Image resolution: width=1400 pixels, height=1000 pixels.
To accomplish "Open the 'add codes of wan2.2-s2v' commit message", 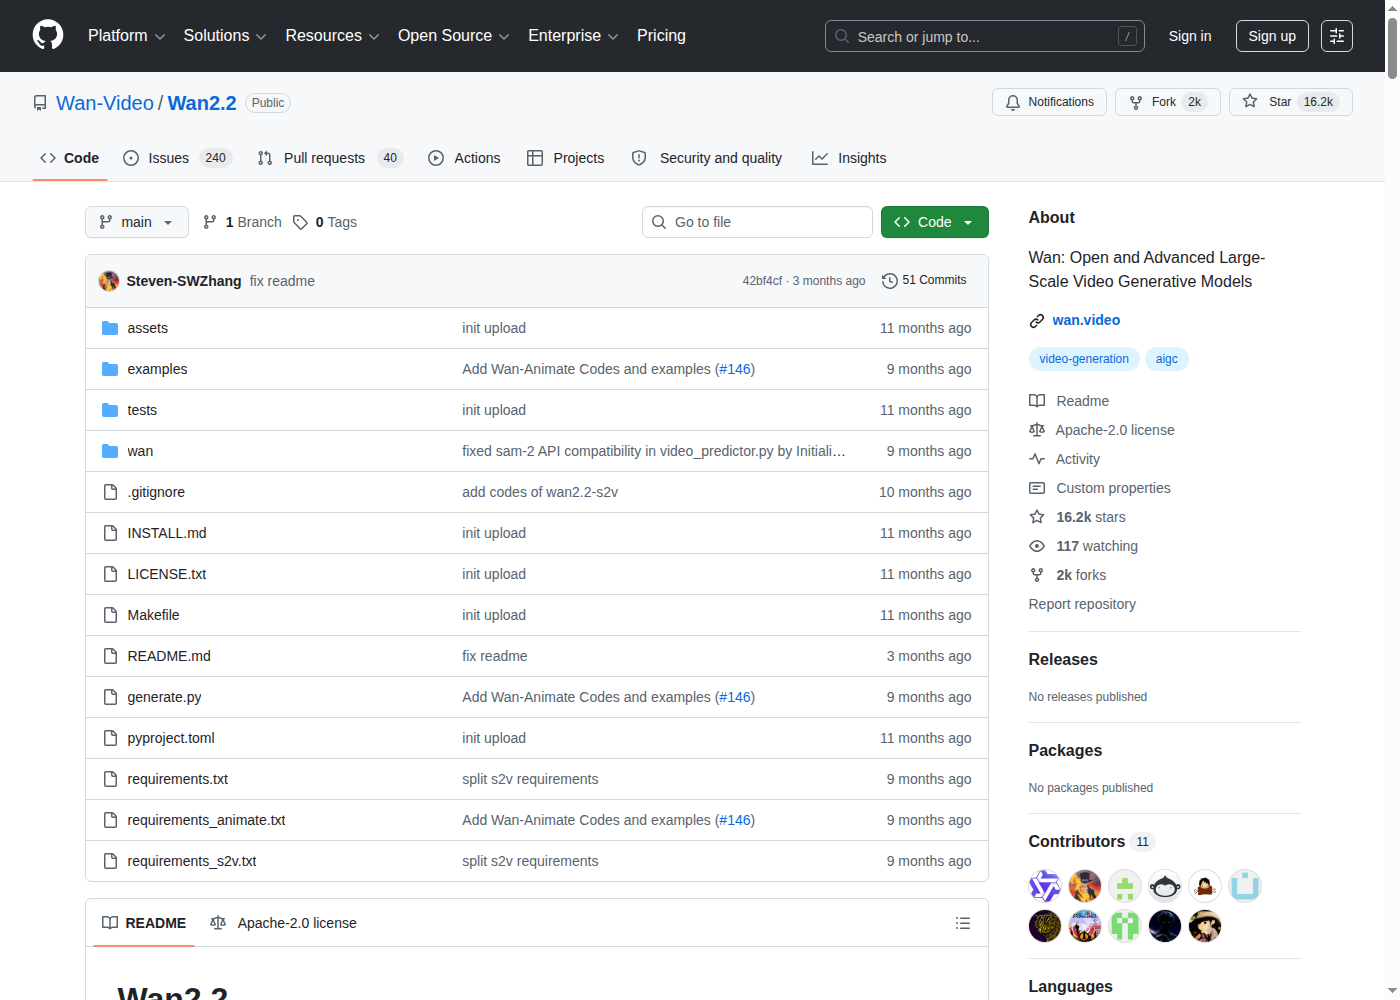I will [540, 492].
